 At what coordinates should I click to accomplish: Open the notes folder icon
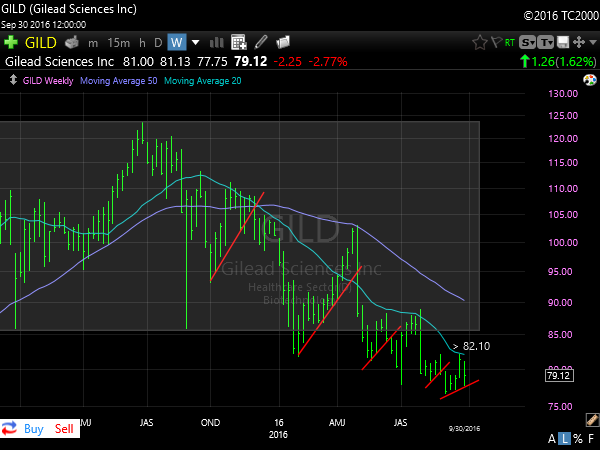click(283, 42)
